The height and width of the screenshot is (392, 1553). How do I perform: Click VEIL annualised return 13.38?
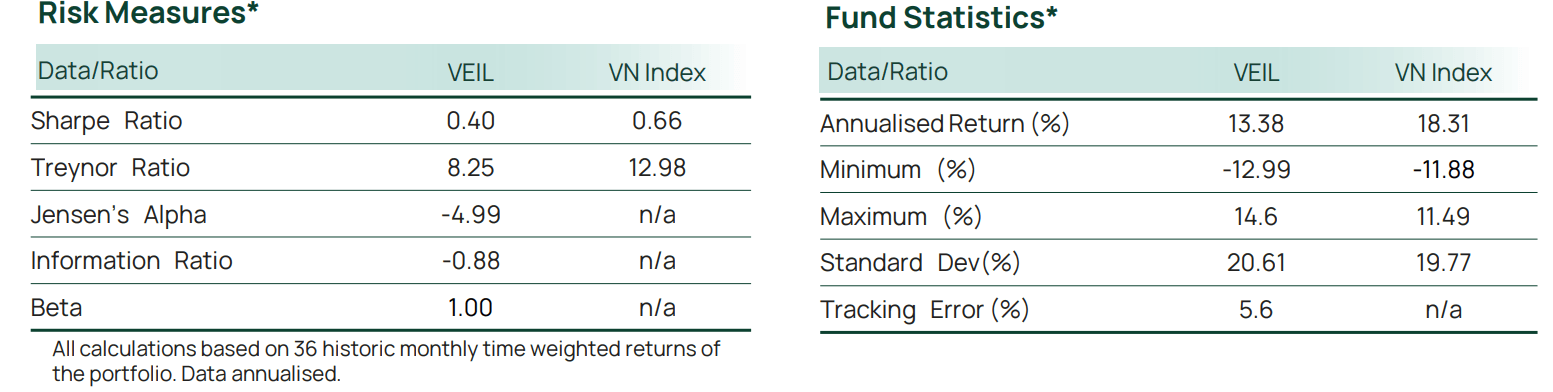[x=1256, y=124]
